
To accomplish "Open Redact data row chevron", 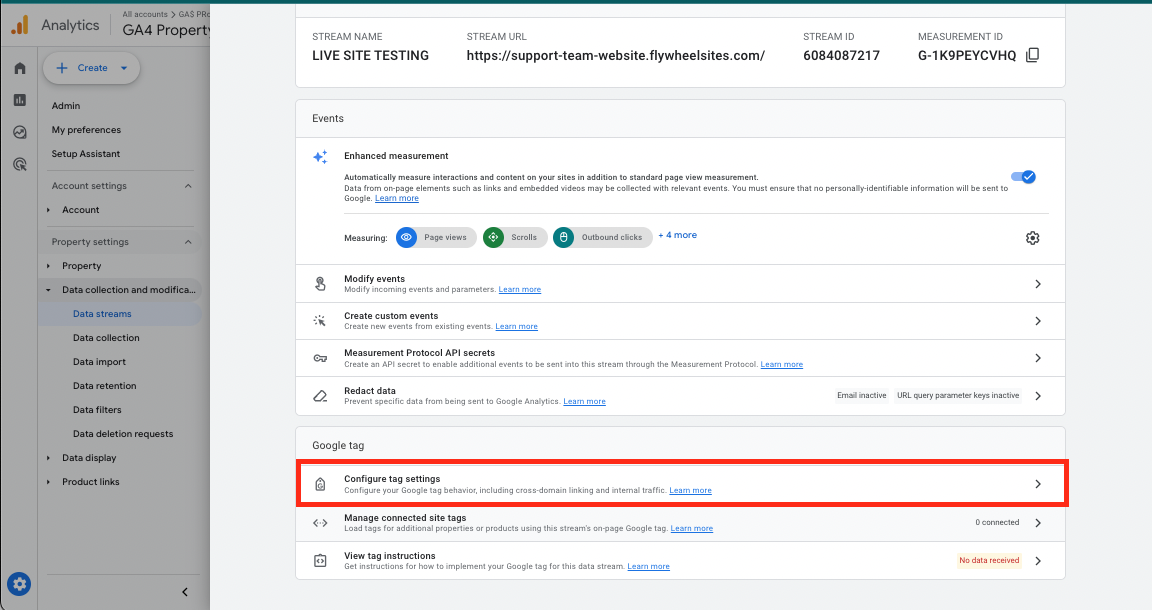I will pyautogui.click(x=1038, y=396).
